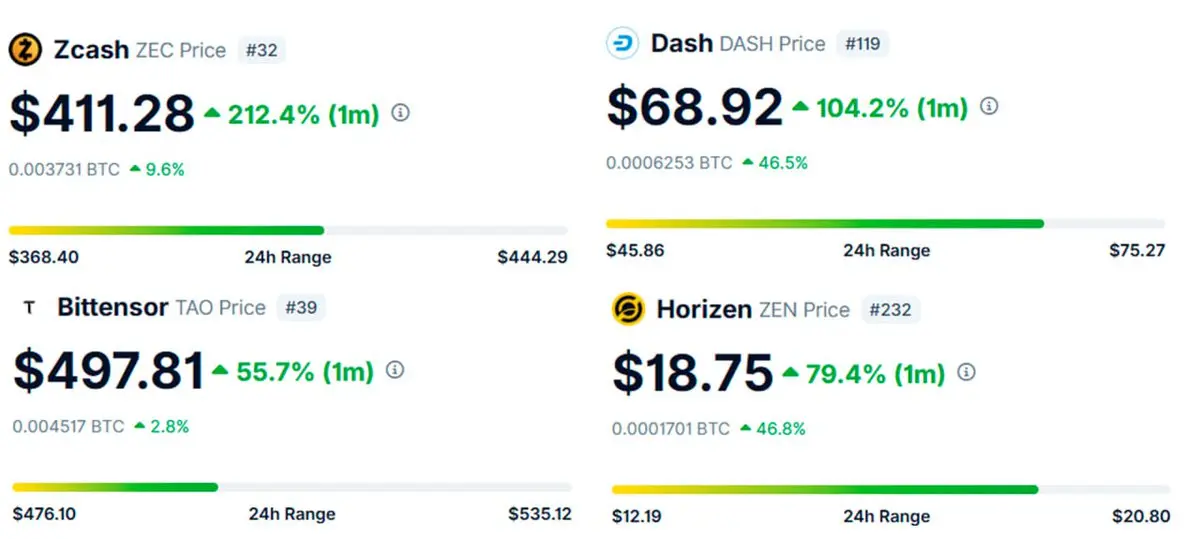Open info icon beside Dash 104.2% change
Viewport: 1200px width, 539px height.
point(989,106)
